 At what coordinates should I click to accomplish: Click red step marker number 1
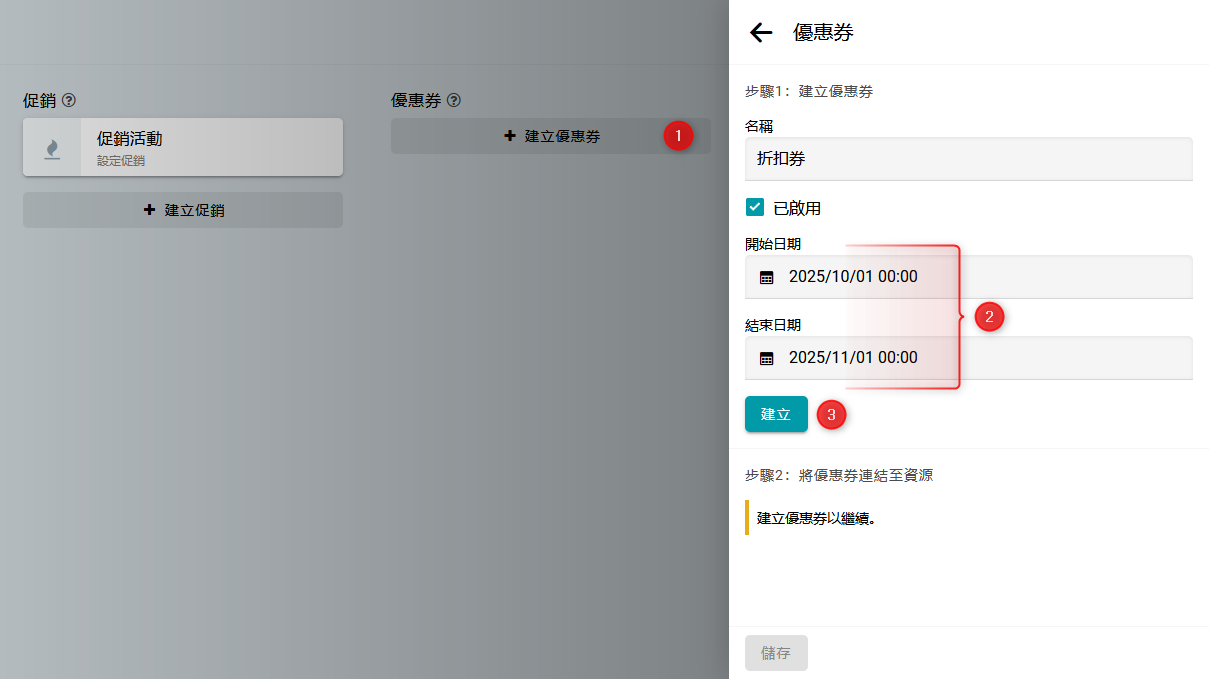tap(678, 136)
